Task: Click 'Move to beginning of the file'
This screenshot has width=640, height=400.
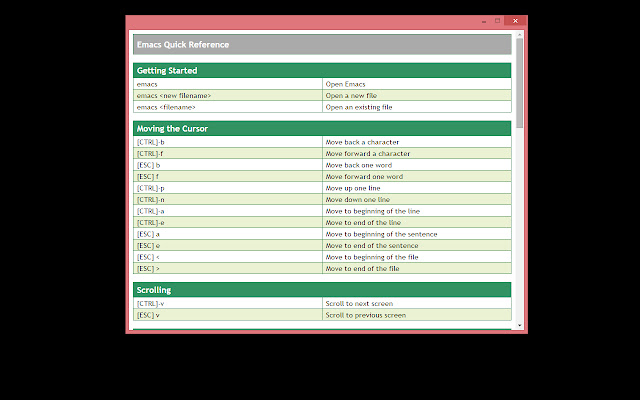Action: click(372, 257)
